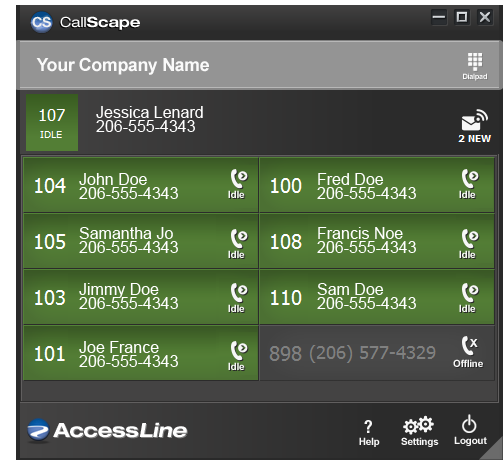Select the offline 898 (206) 577-4329 entry
The height and width of the screenshot is (460, 504).
pos(377,353)
